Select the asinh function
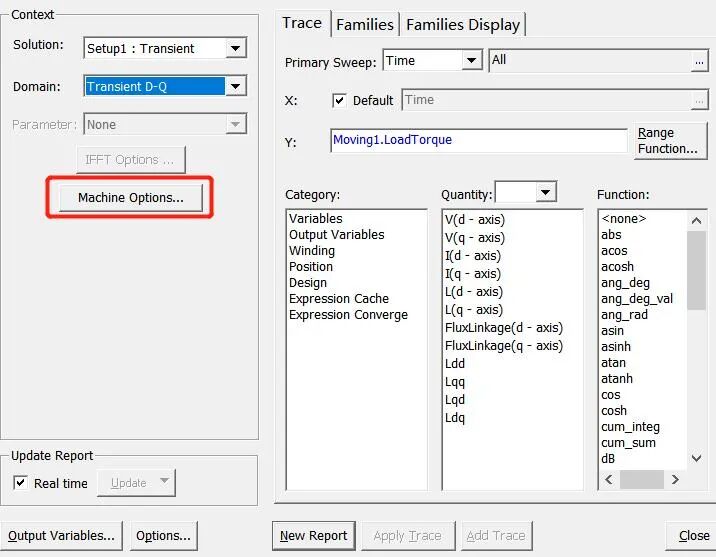 (616, 347)
